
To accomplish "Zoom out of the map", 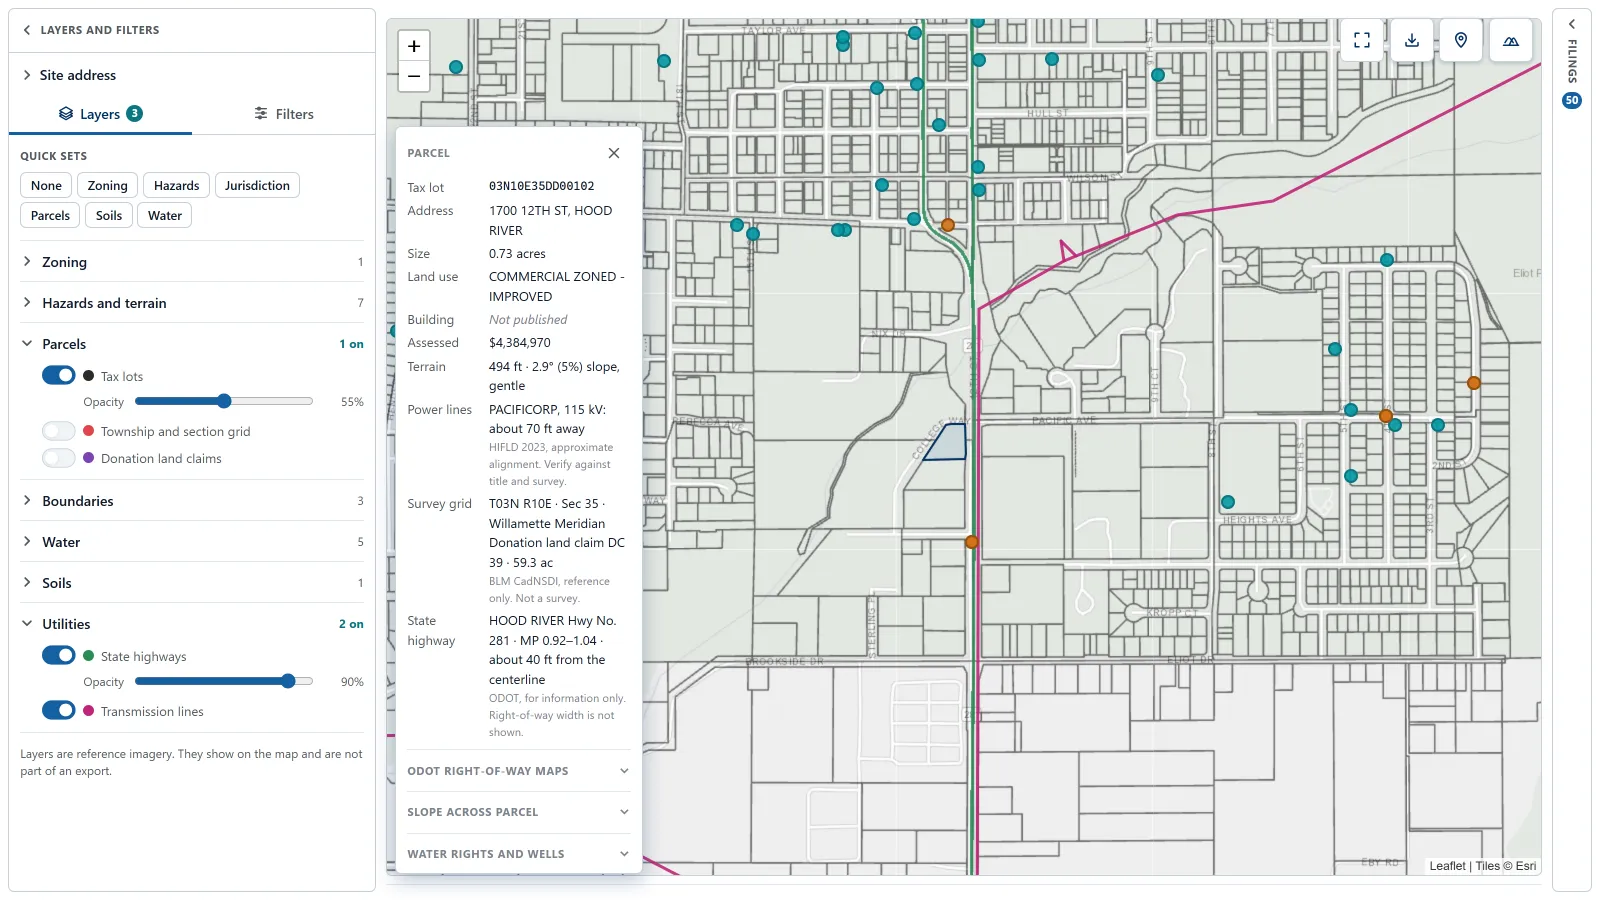I will tap(414, 76).
